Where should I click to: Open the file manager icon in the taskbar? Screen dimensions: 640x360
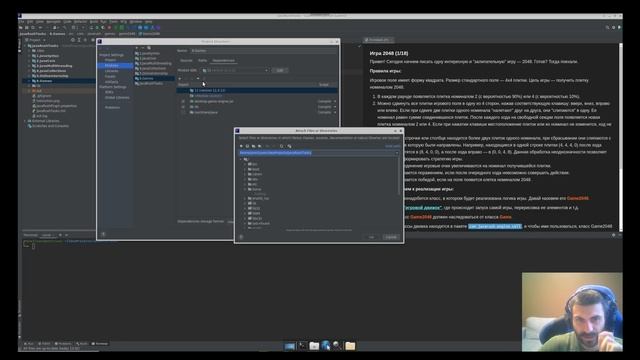[x=314, y=346]
